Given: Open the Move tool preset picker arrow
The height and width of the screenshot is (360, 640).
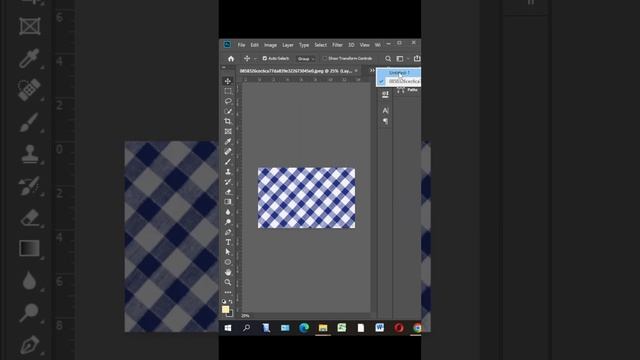Looking at the screenshot, I should click(x=256, y=59).
